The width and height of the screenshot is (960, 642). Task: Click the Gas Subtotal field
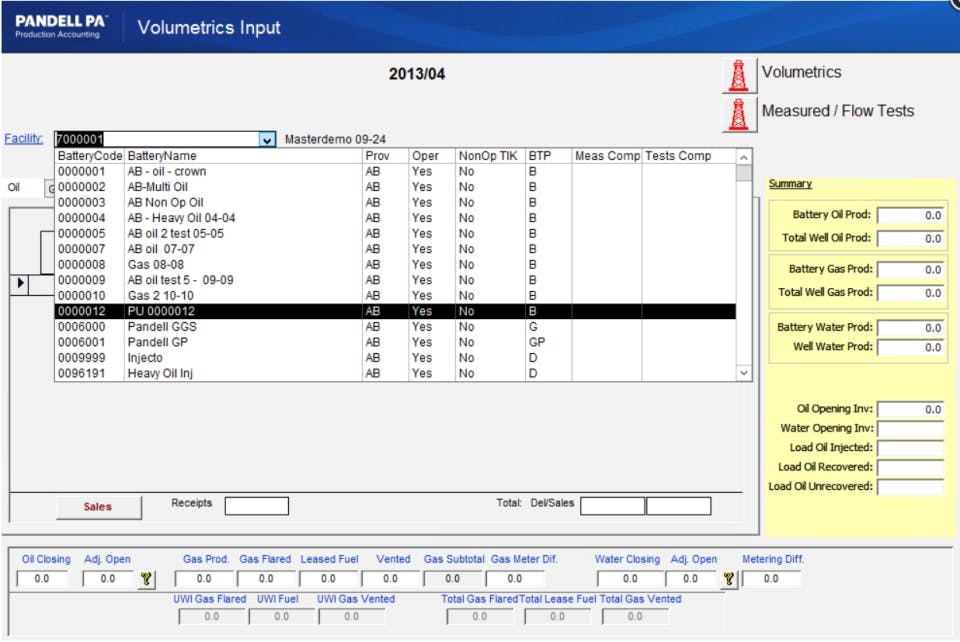pos(453,579)
